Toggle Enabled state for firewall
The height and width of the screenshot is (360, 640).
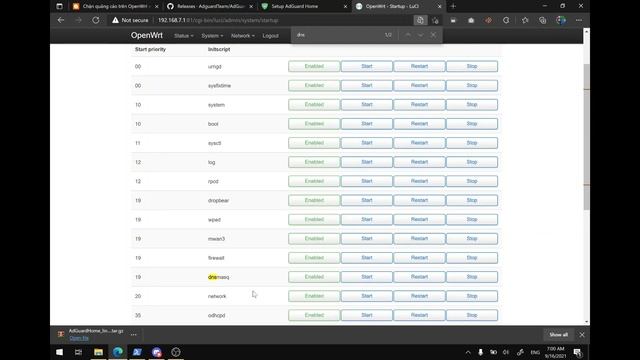[314, 258]
